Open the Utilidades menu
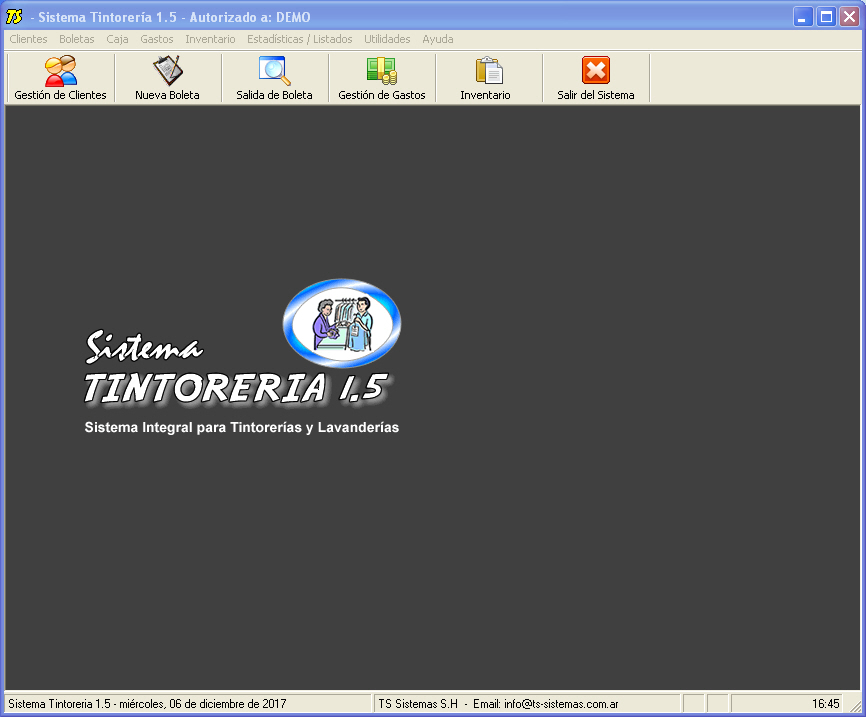 [x=387, y=39]
